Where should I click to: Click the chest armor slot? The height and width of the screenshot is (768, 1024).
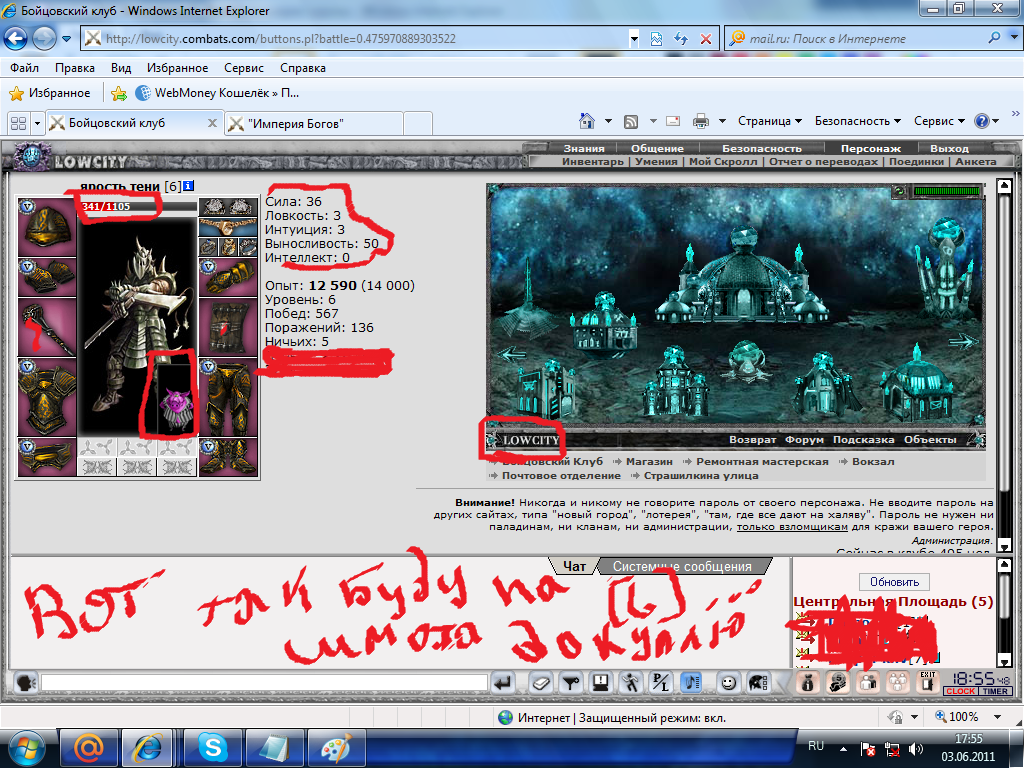[46, 397]
